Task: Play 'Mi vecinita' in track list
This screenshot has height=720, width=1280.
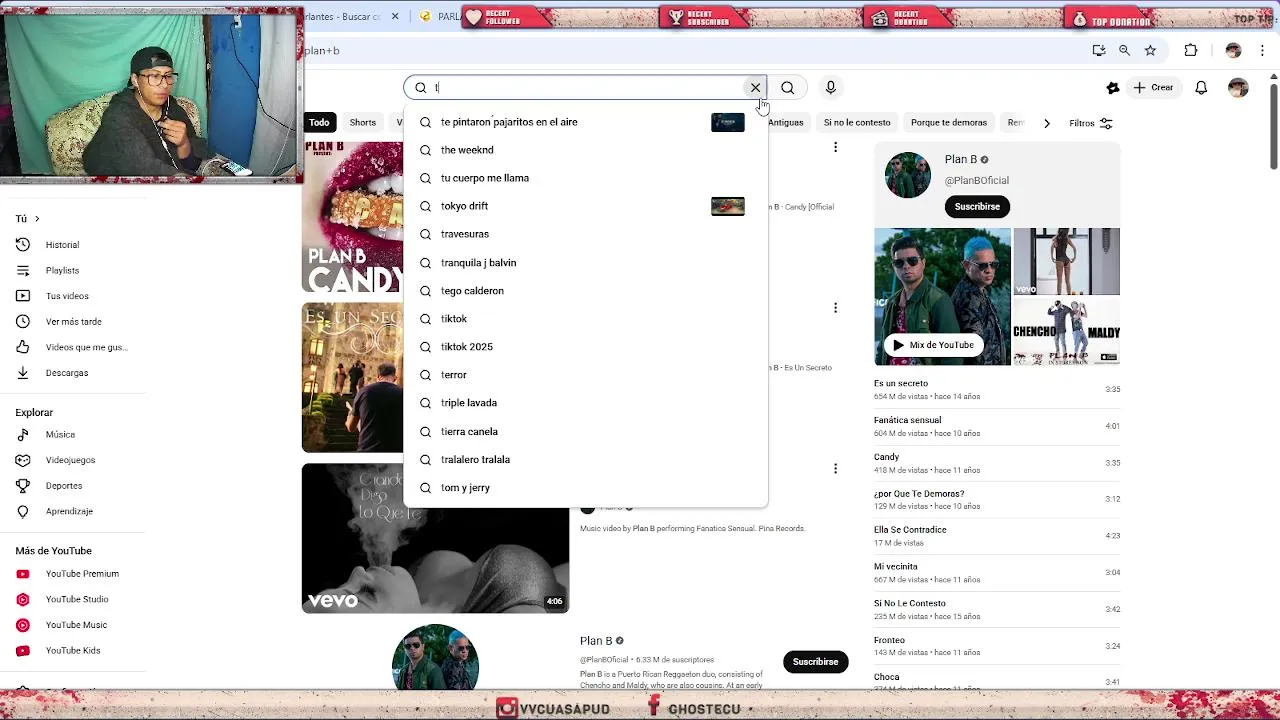Action: 997,572
